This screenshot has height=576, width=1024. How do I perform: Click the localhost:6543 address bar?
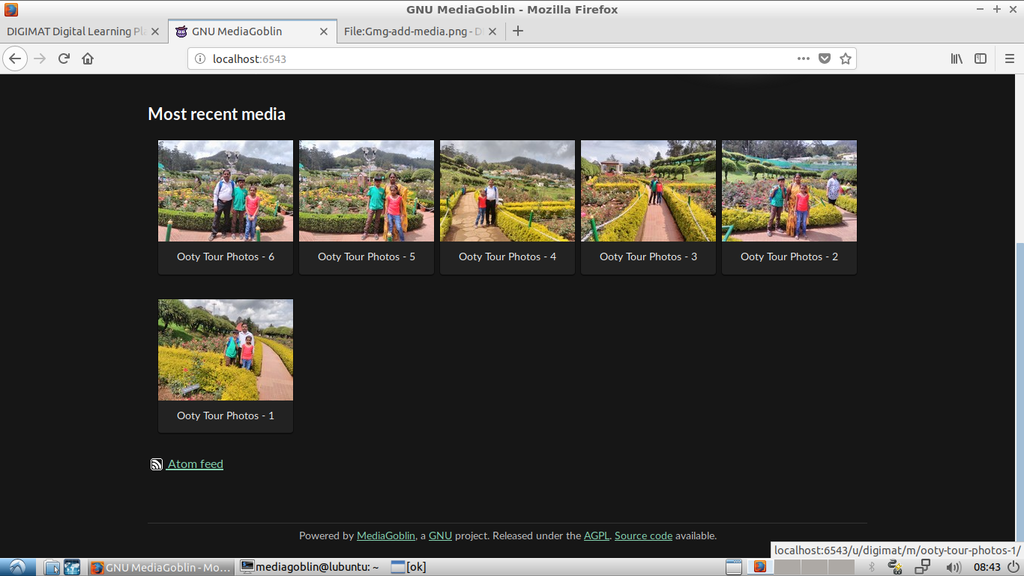(490, 59)
